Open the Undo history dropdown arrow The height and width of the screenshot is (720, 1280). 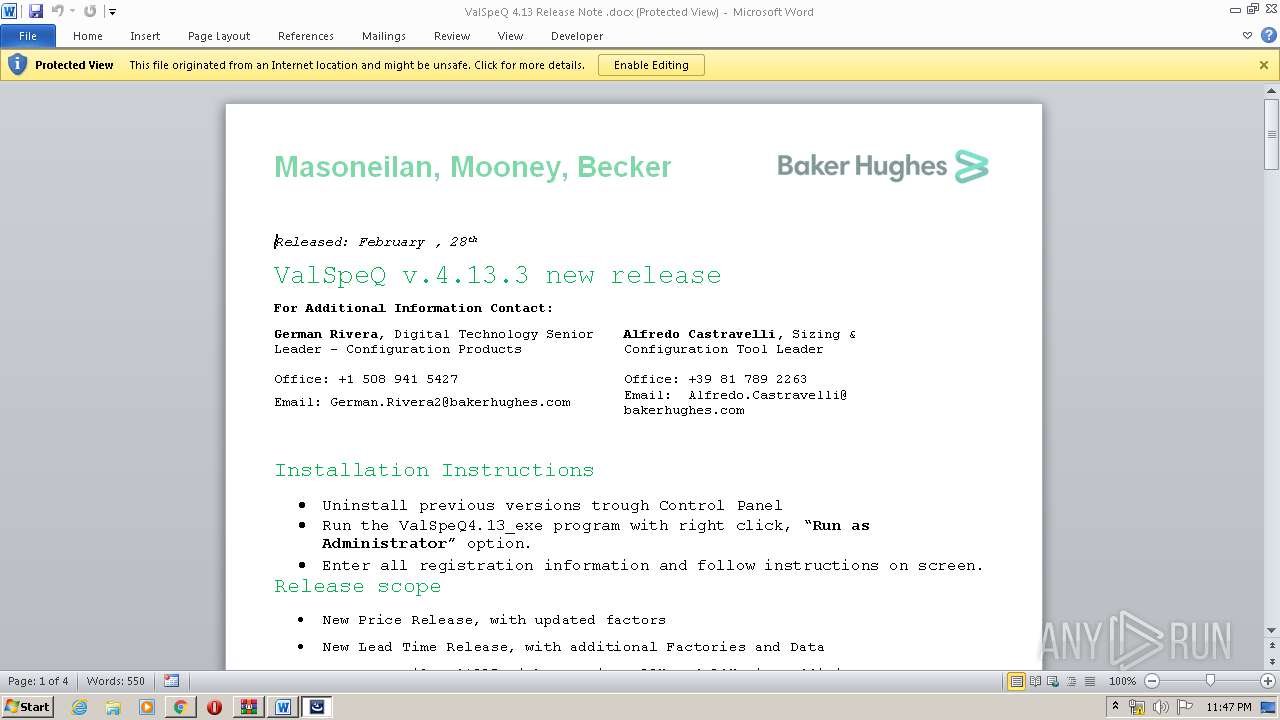pyautogui.click(x=72, y=12)
